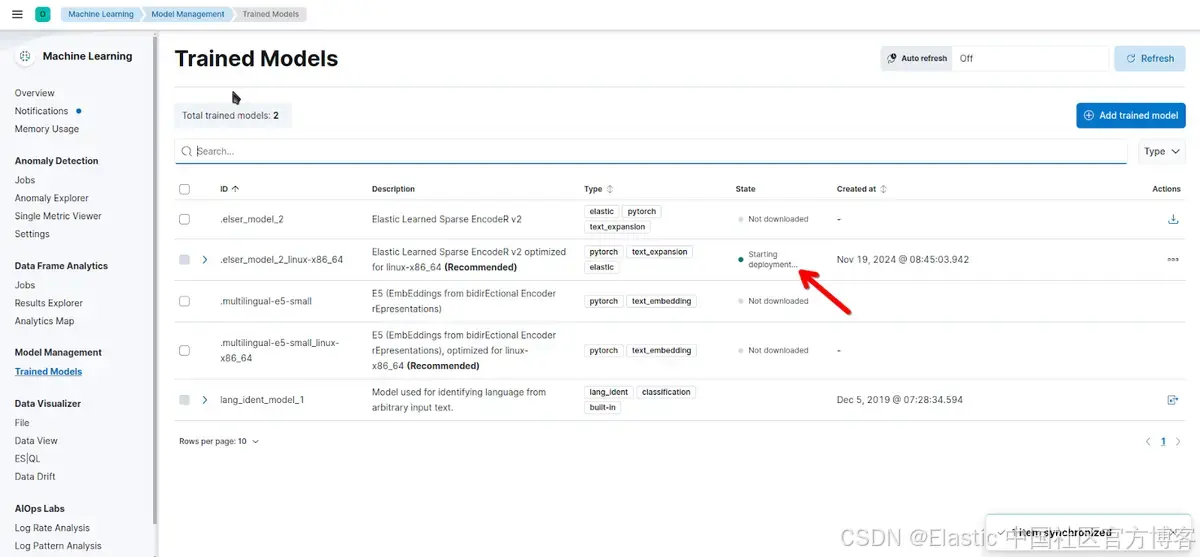The image size is (1200, 557).
Task: Go to previous page arrow
Action: pyautogui.click(x=1148, y=441)
